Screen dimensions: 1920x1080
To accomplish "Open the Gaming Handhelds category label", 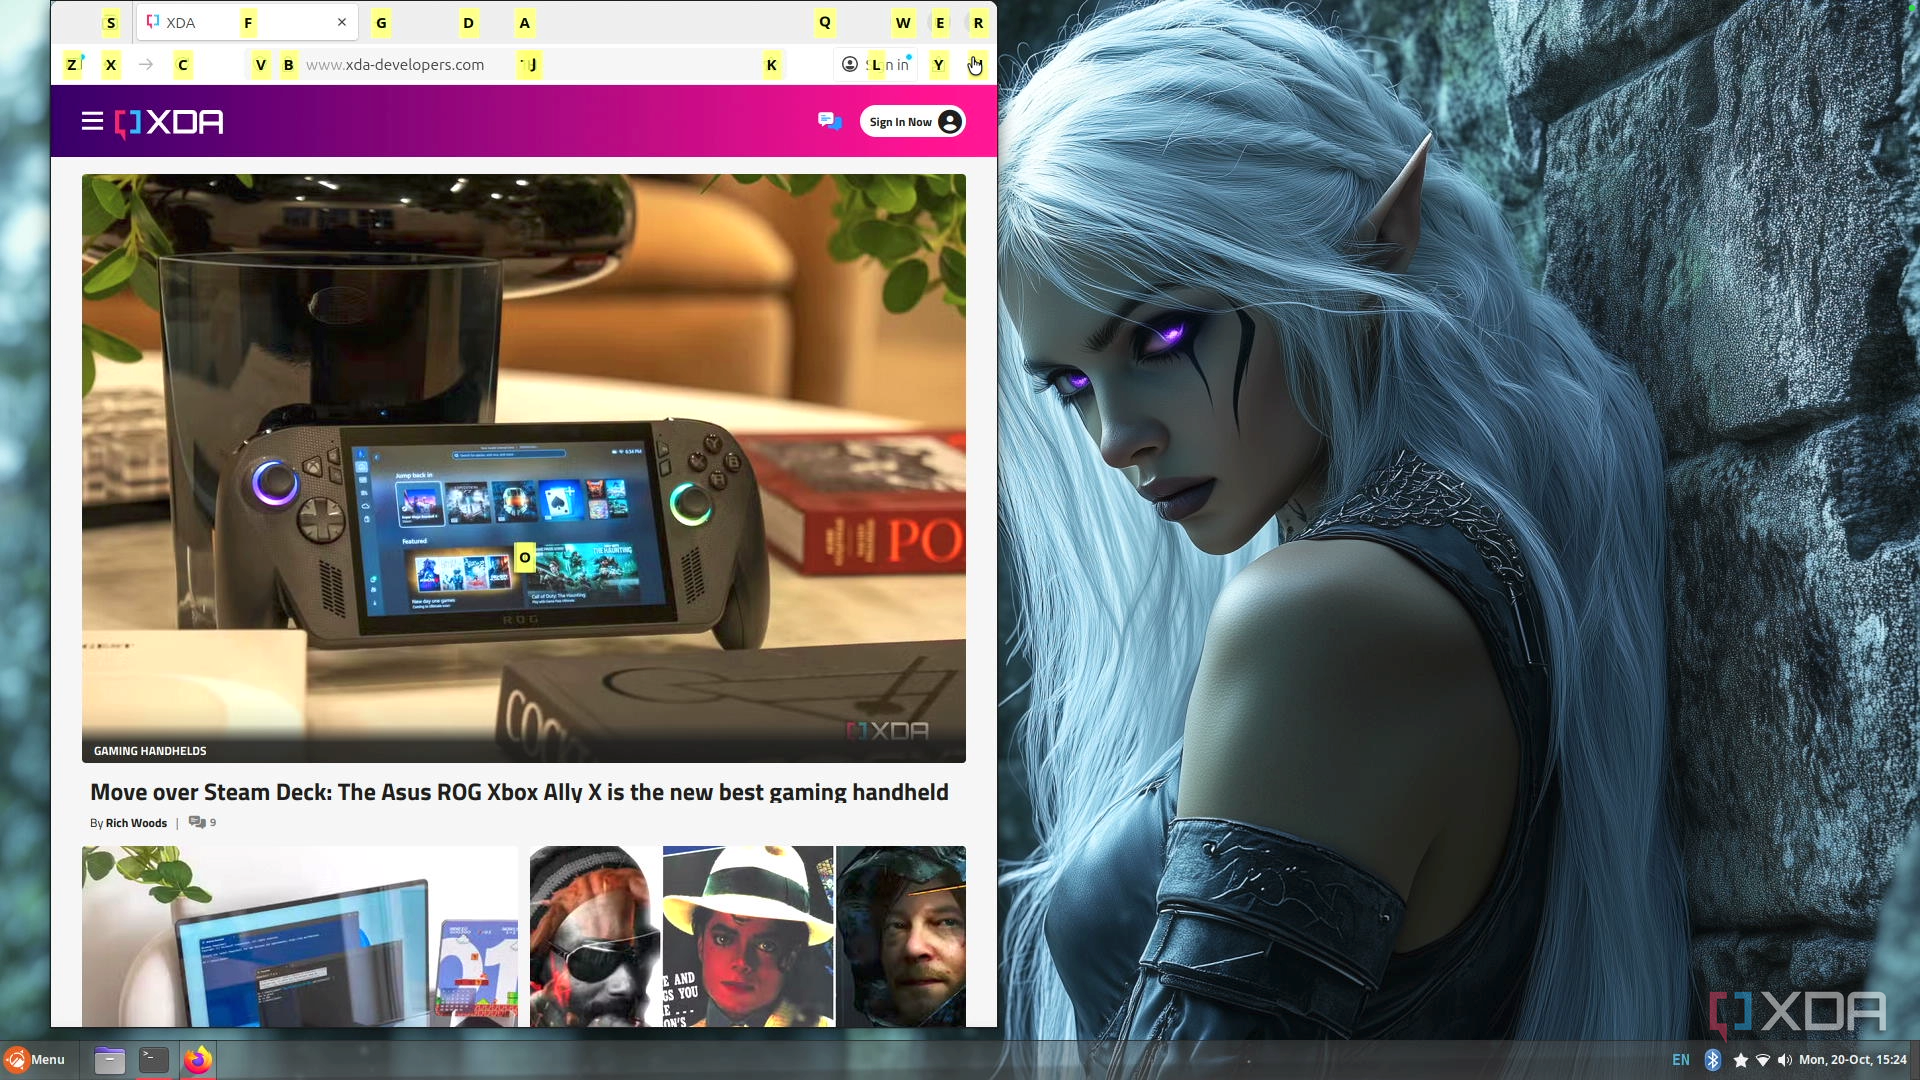I will pos(150,751).
